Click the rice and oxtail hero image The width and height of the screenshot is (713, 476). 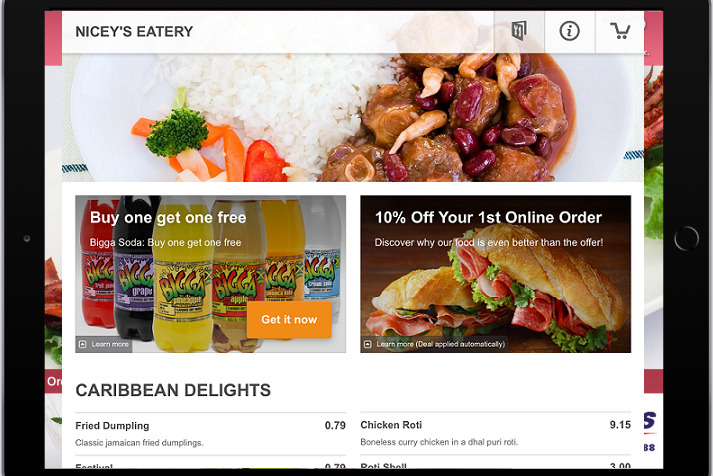tap(353, 117)
